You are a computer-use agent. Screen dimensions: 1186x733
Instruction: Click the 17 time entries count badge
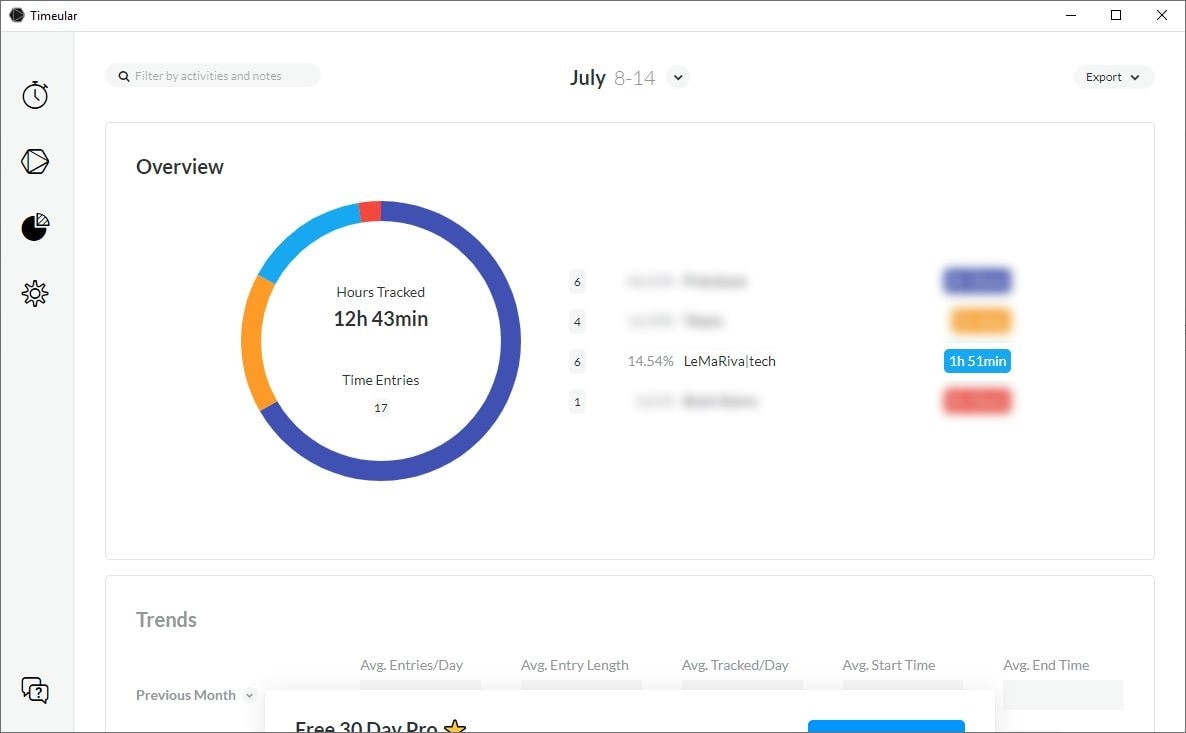point(380,408)
